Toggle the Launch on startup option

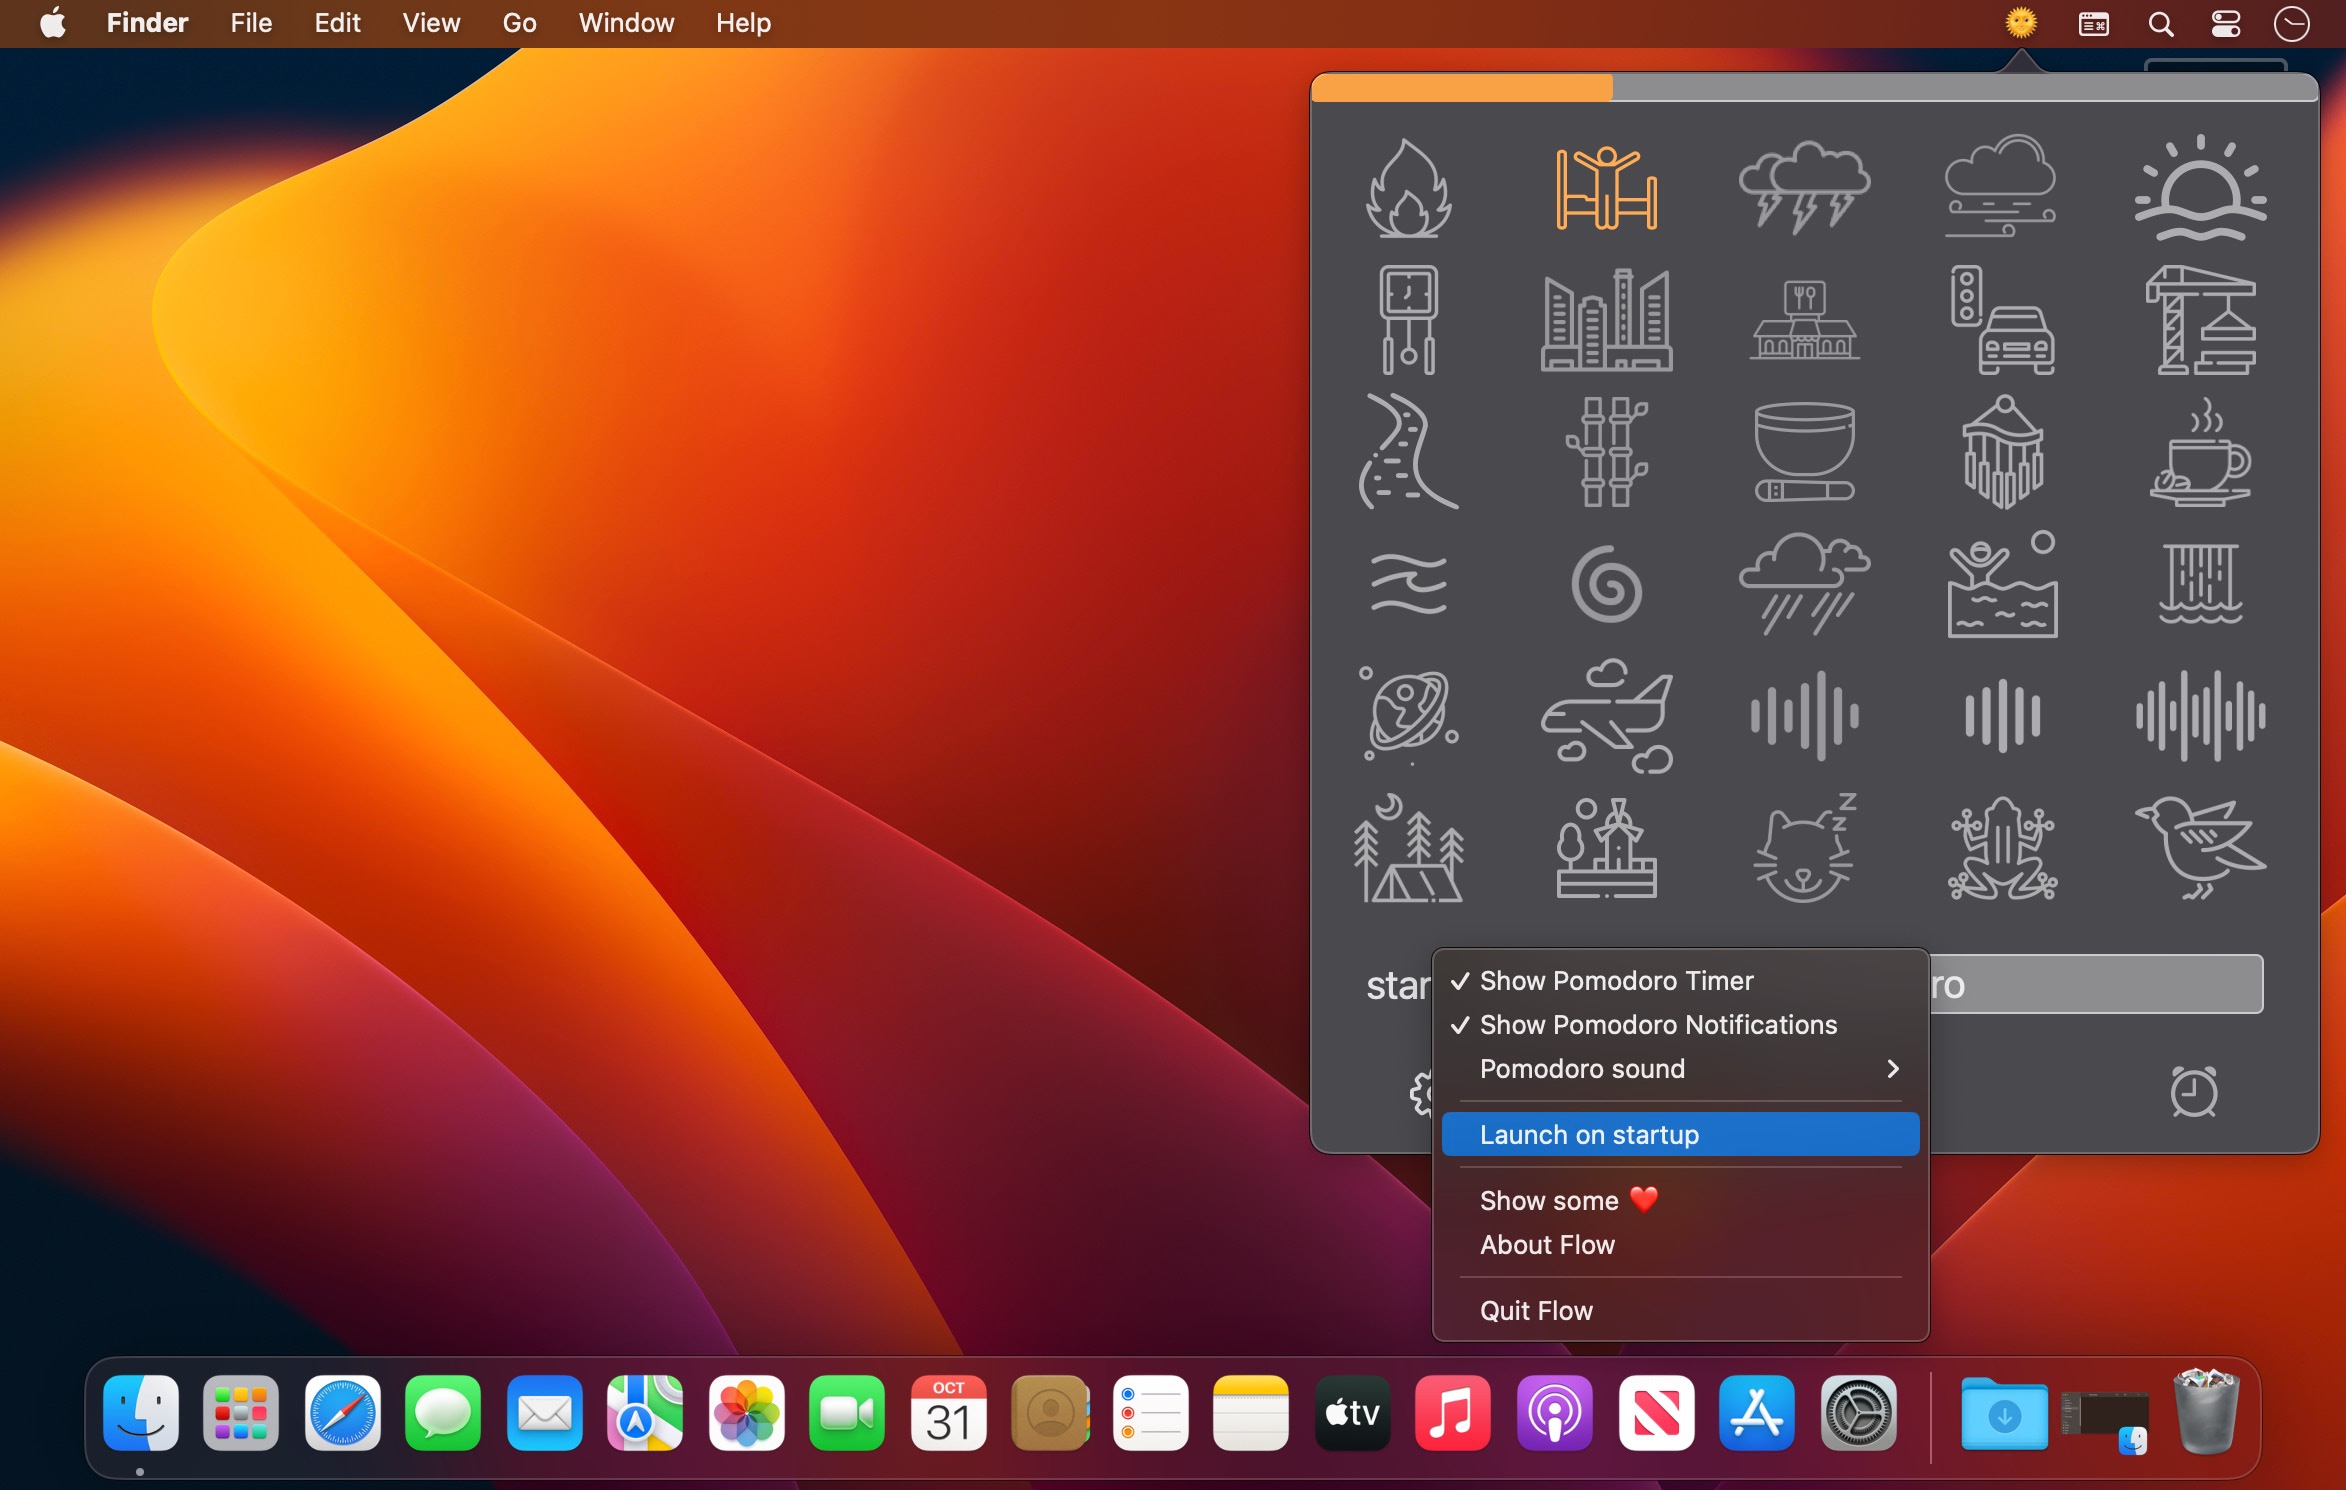pos(1588,1135)
